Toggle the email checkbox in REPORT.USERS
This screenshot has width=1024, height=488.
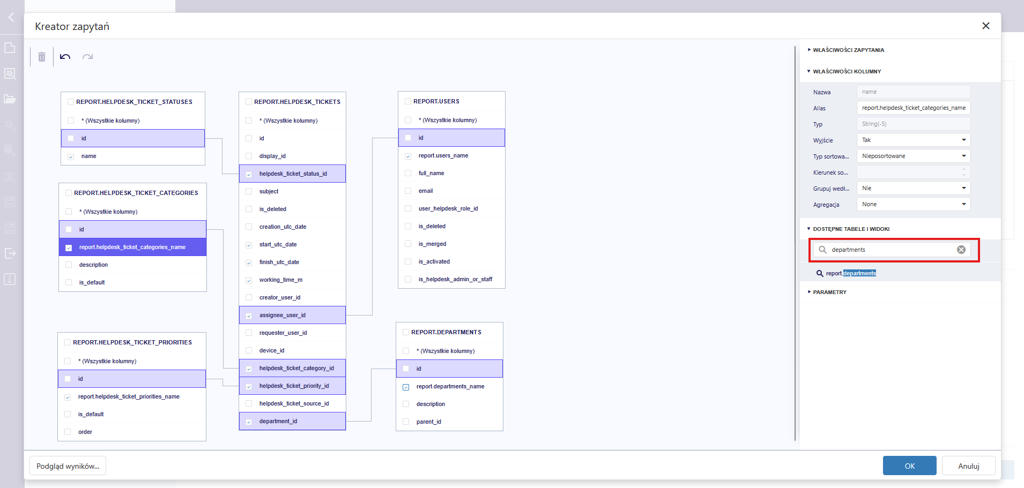coord(408,190)
